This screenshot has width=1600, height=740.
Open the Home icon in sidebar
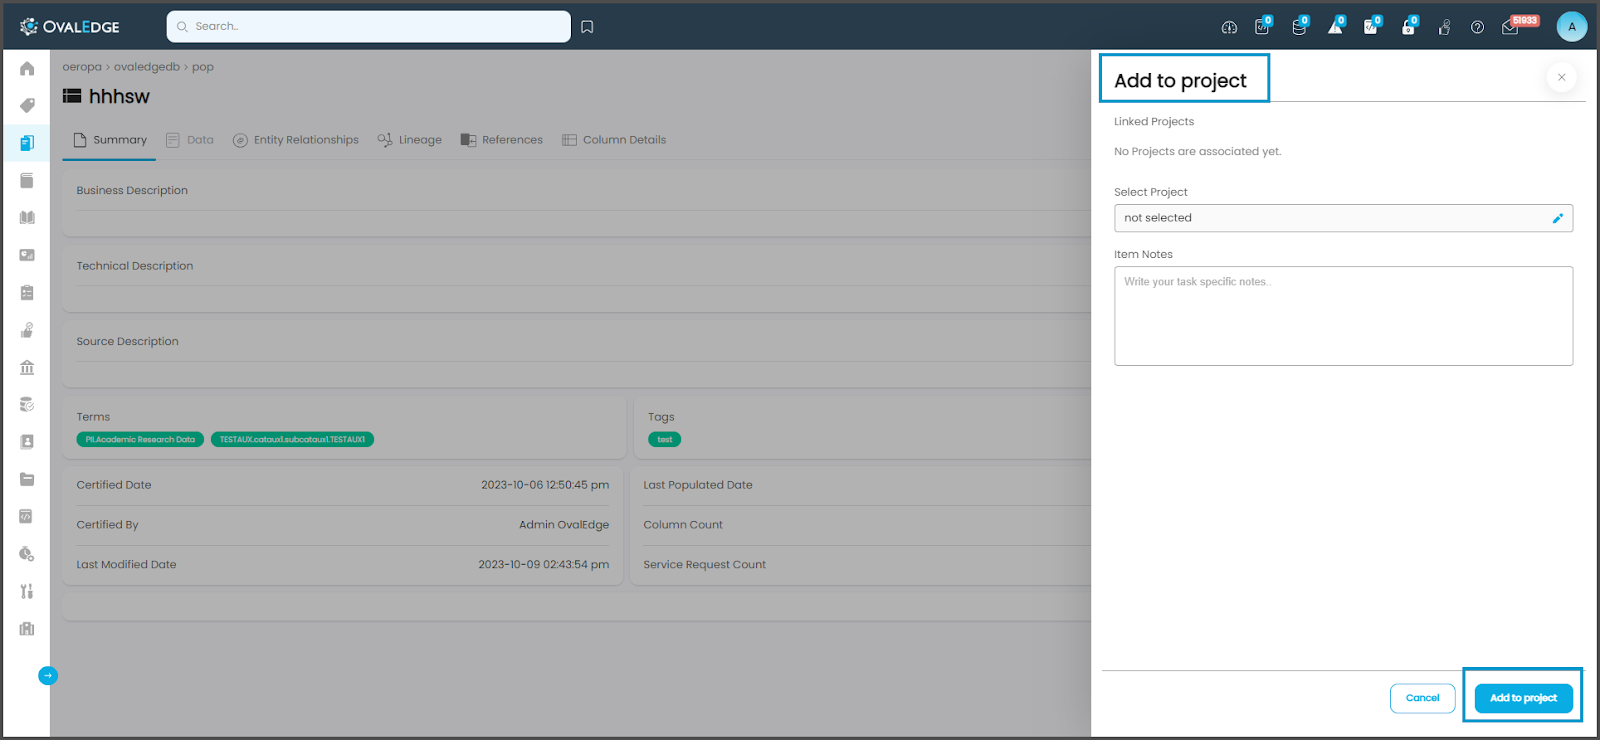pyautogui.click(x=27, y=68)
